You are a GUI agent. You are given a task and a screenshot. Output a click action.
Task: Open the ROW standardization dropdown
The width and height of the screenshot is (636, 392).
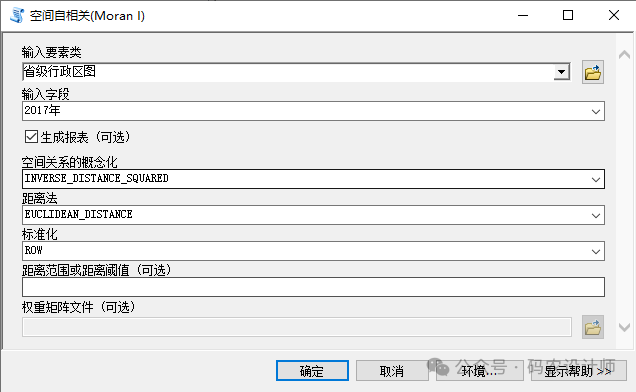click(595, 251)
